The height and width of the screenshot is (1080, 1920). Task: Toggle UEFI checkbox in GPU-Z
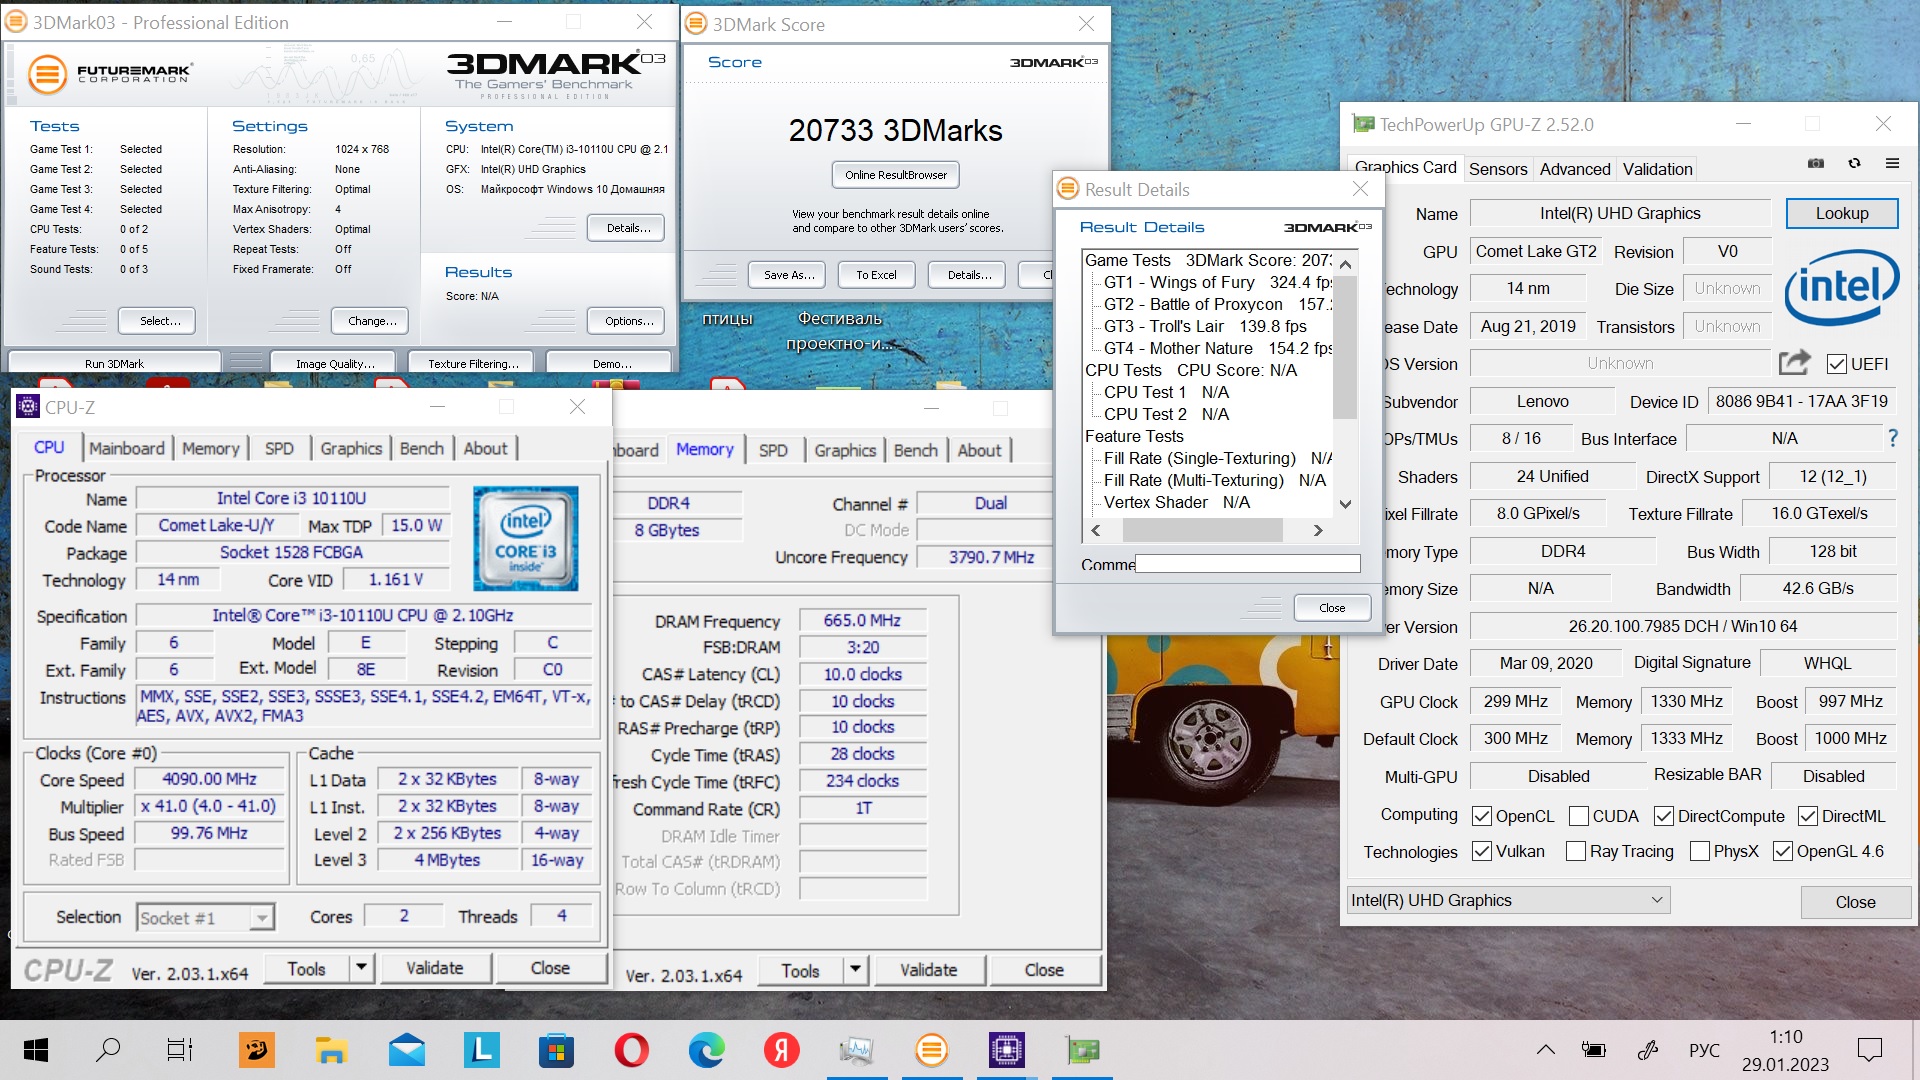(x=1836, y=364)
